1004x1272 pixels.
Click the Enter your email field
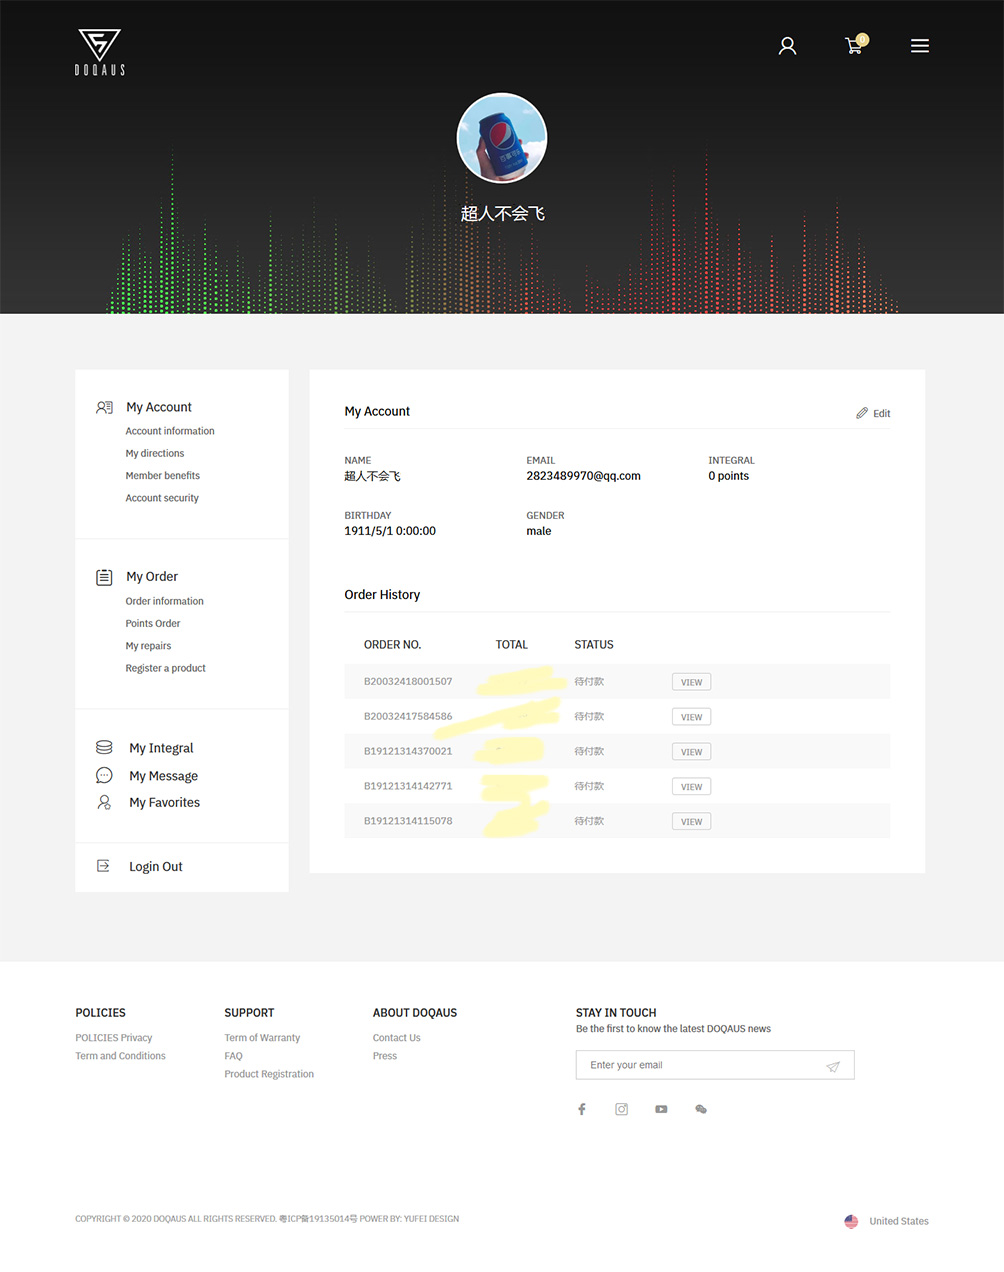pos(700,1065)
